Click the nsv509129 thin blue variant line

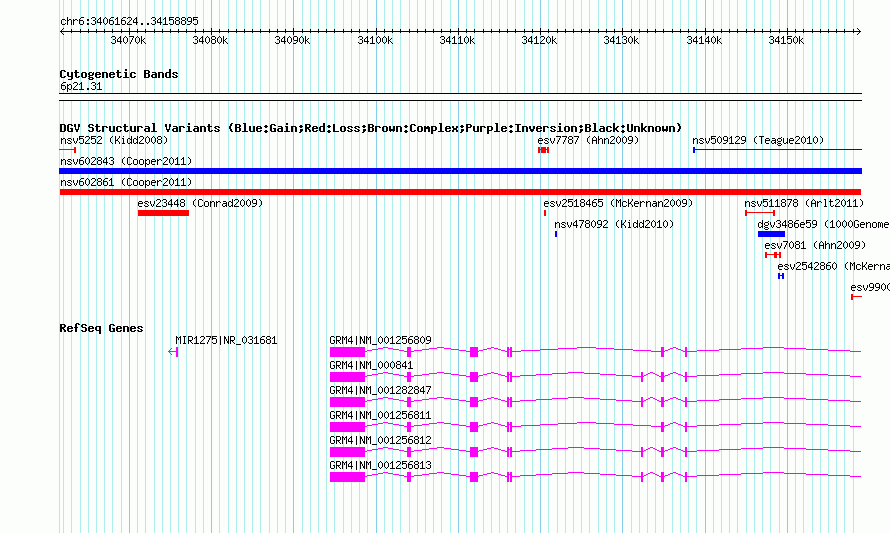pyautogui.click(x=777, y=150)
